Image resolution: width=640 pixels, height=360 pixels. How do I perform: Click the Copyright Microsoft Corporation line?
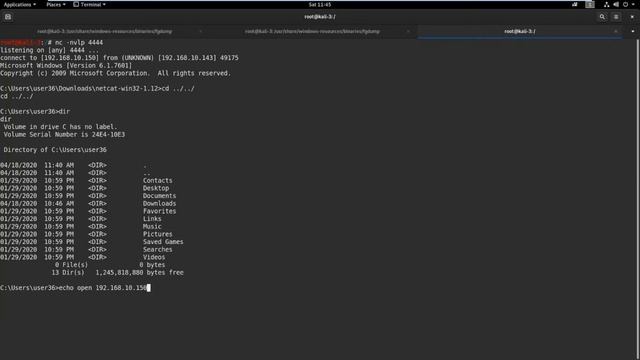pos(116,73)
